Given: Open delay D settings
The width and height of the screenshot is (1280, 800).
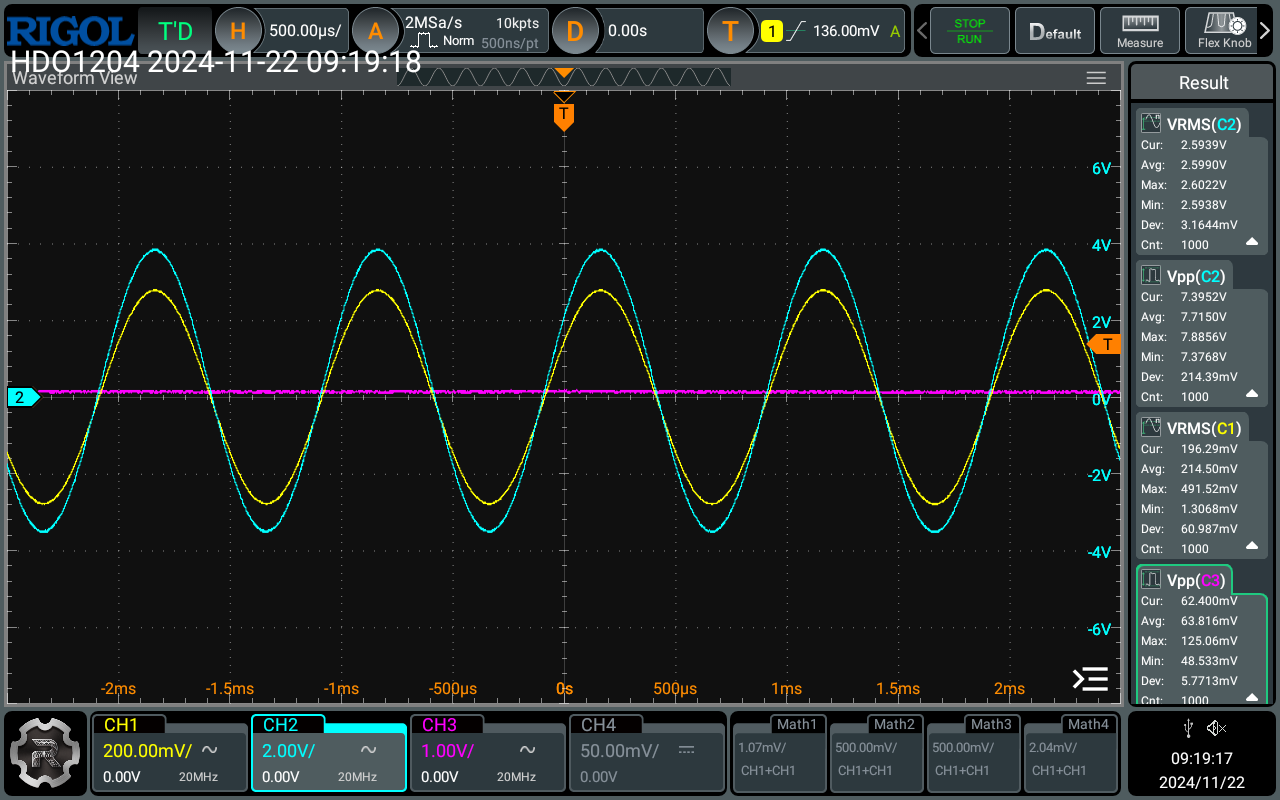Looking at the screenshot, I should pos(575,31).
